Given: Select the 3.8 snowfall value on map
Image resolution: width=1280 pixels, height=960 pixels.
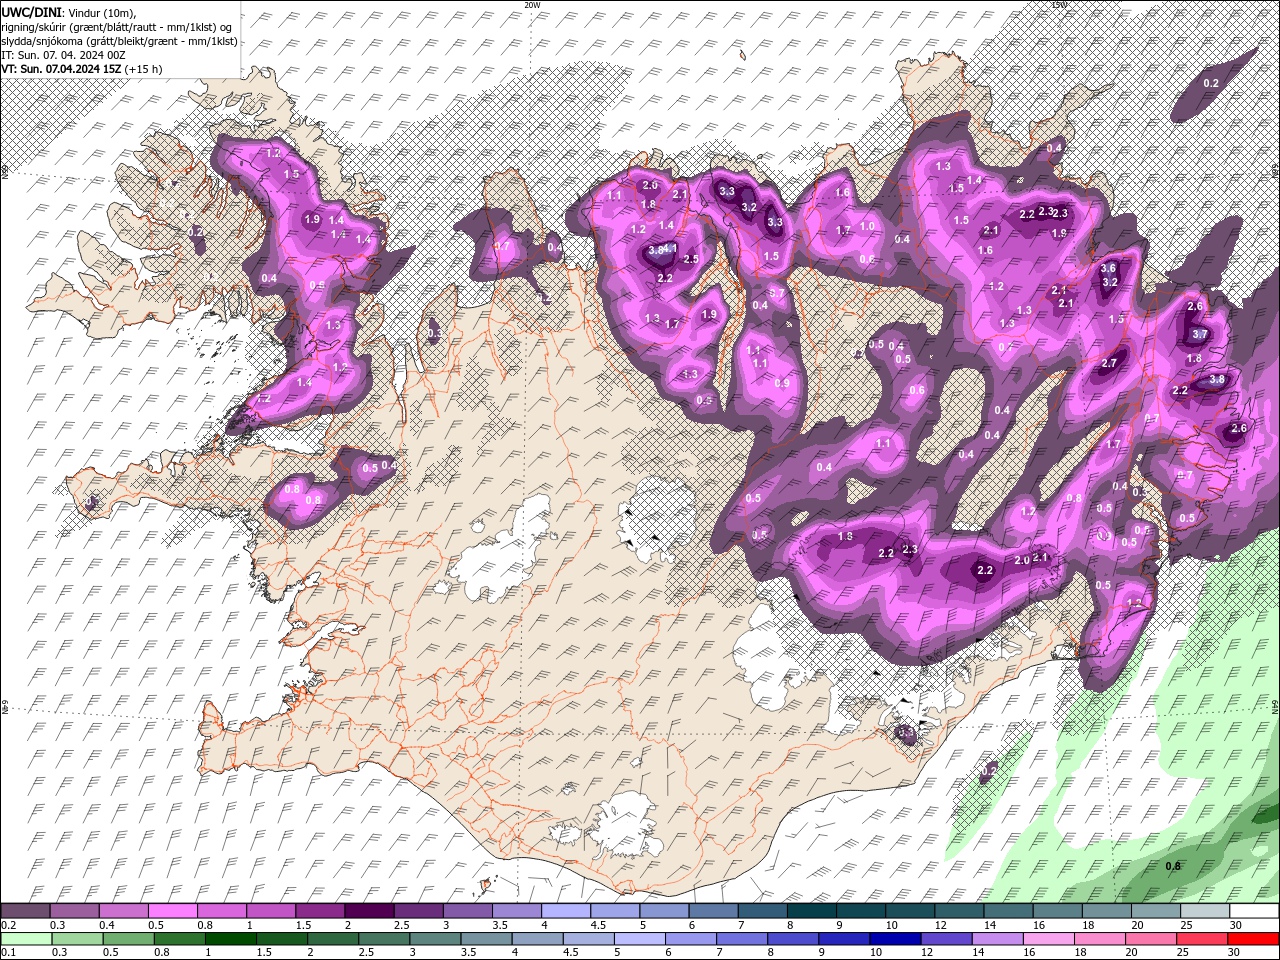Looking at the screenshot, I should [x=1217, y=380].
